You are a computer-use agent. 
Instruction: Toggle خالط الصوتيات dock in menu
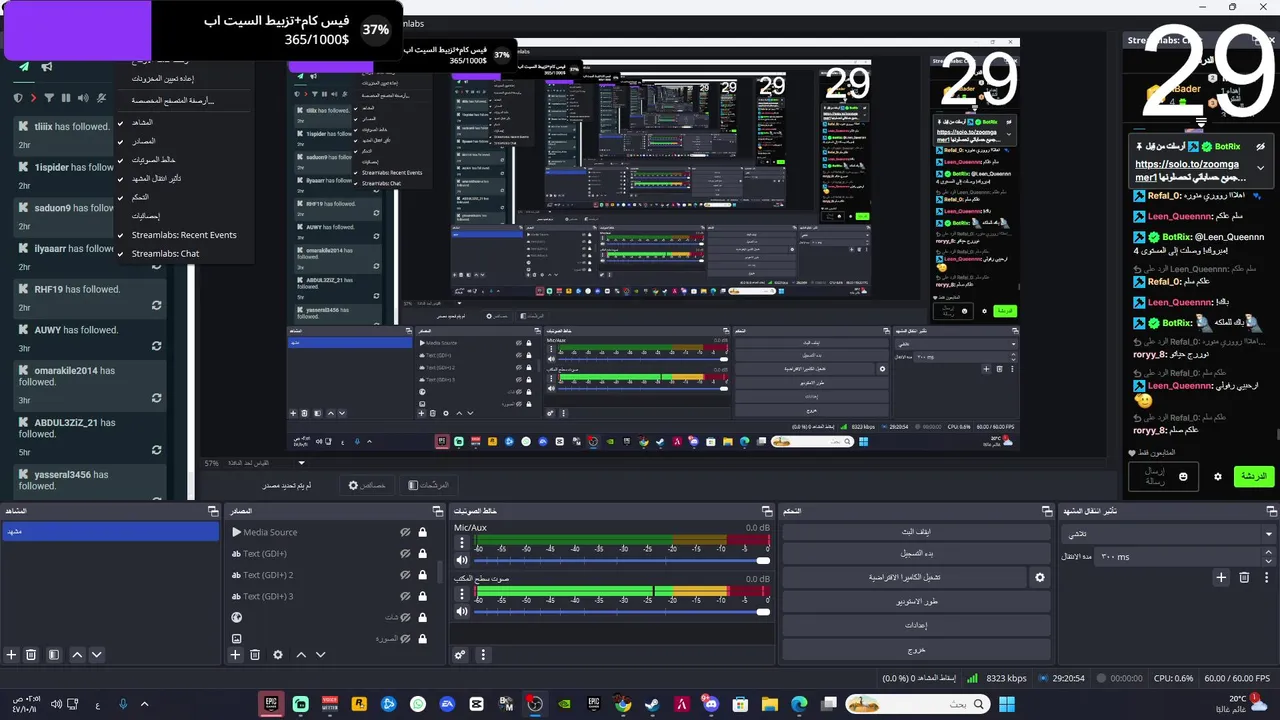[x=154, y=160]
